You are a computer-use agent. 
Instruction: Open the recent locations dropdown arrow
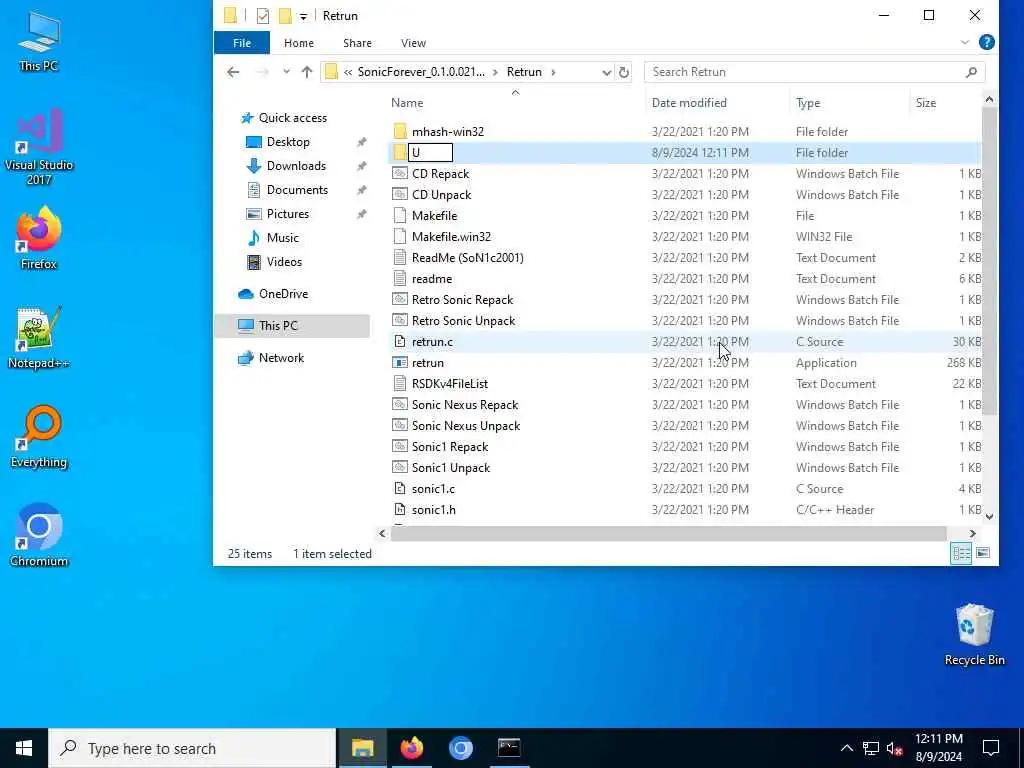[286, 72]
